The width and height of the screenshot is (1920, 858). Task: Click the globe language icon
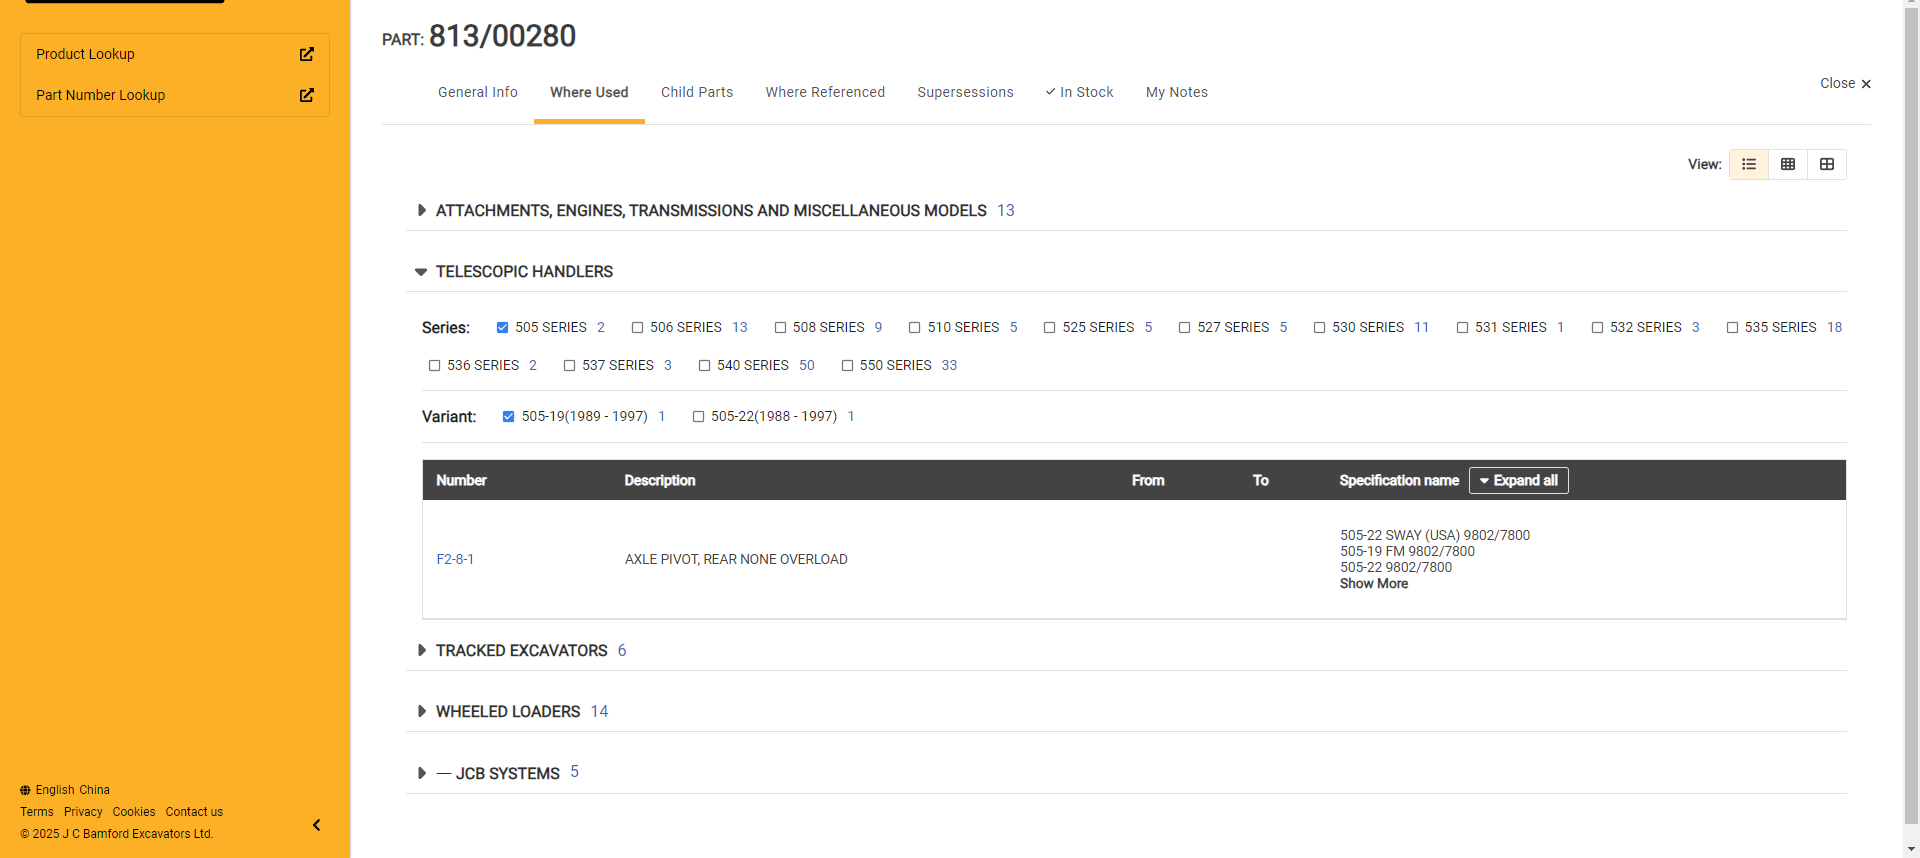[25, 790]
